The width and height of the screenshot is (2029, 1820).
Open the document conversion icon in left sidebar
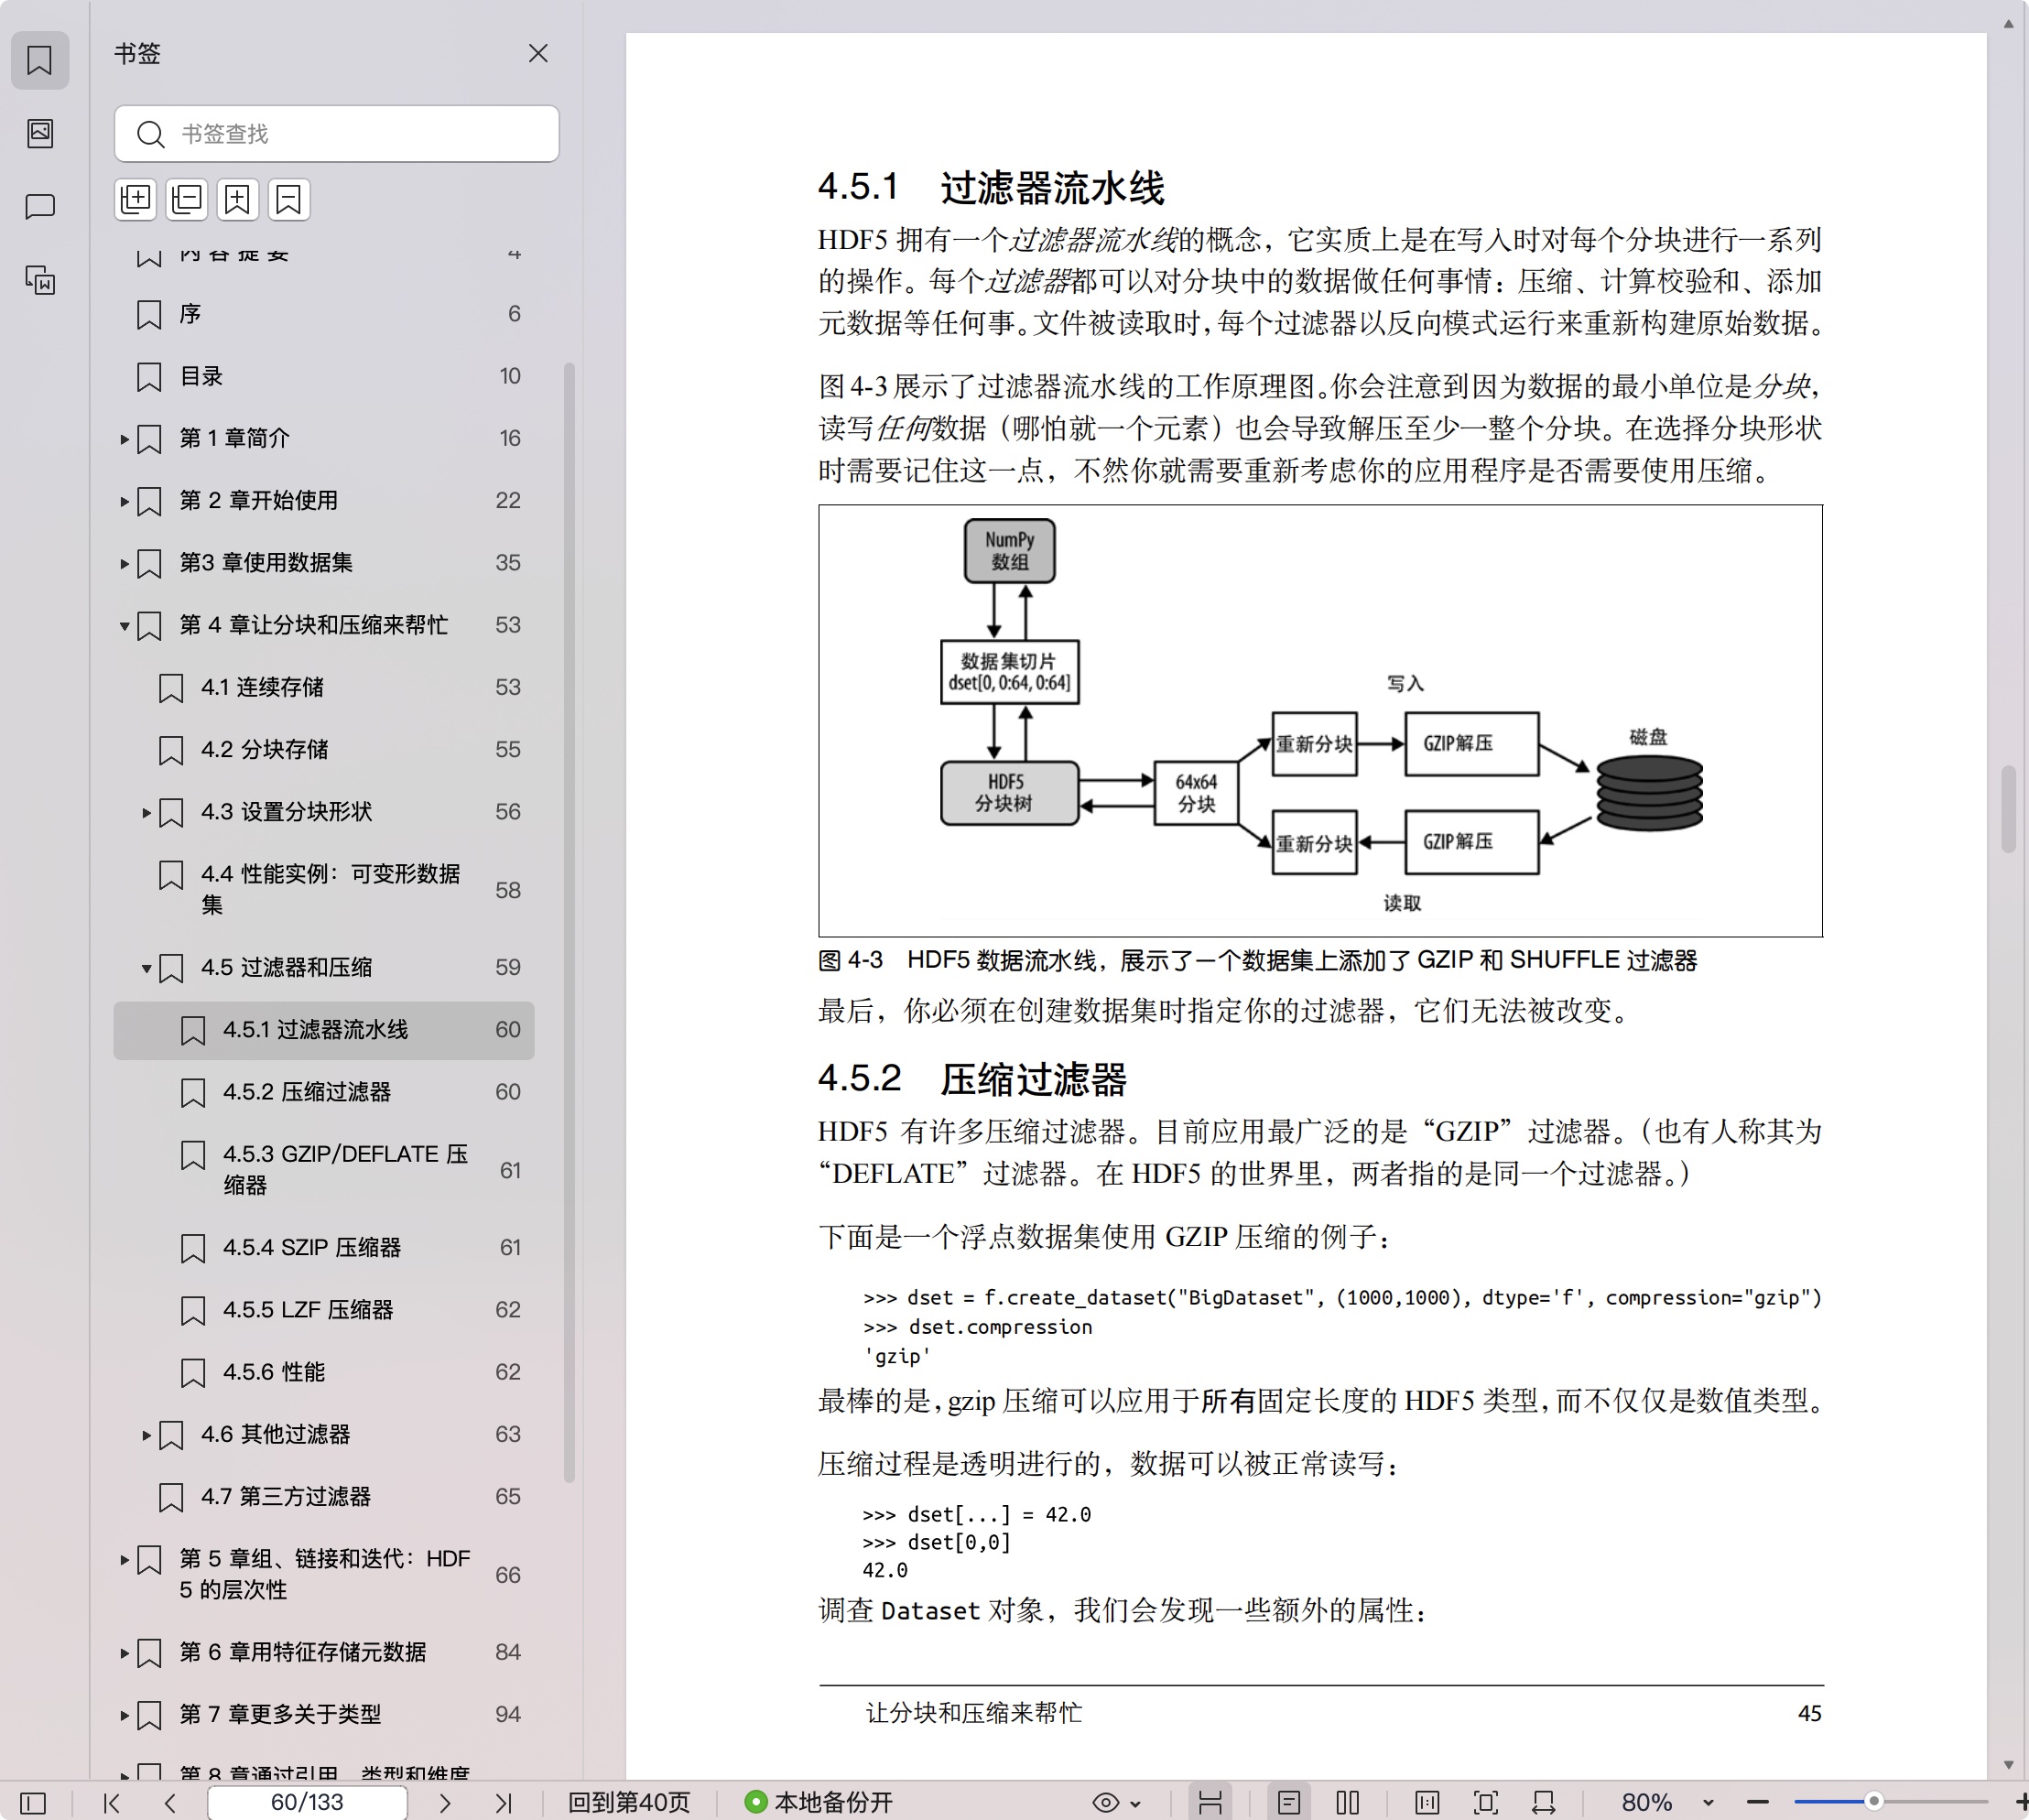[x=40, y=280]
